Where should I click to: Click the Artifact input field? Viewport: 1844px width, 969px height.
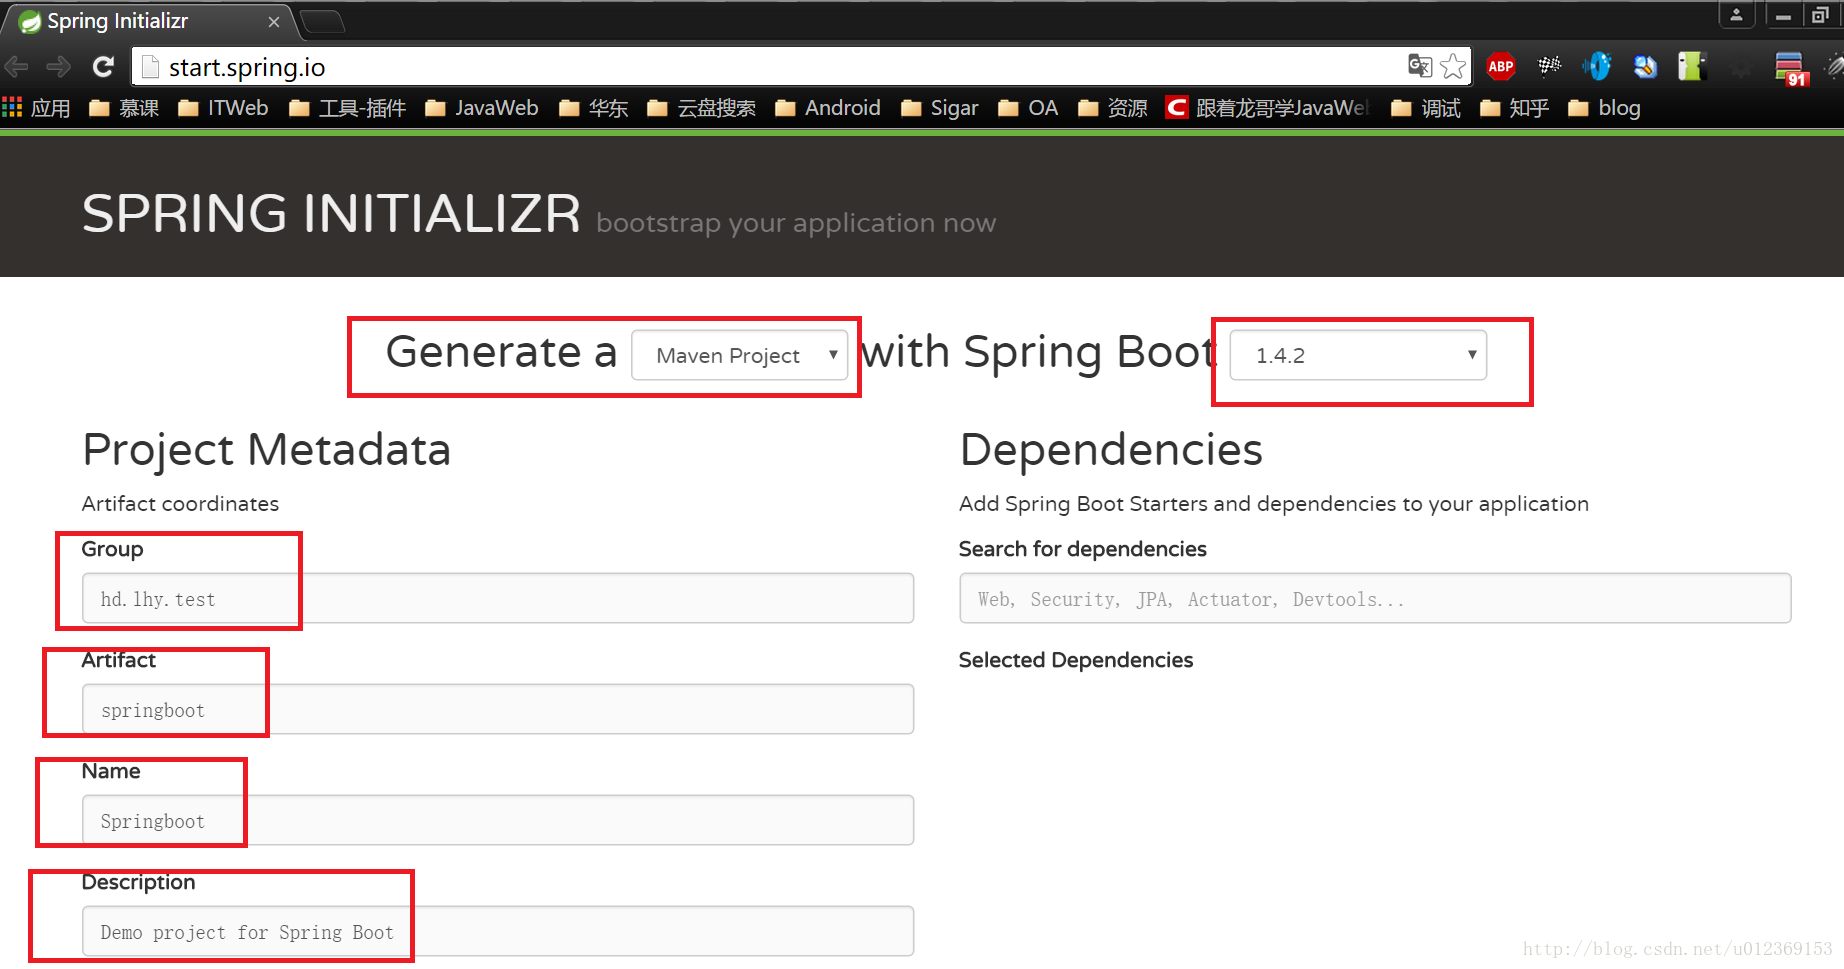coord(497,709)
